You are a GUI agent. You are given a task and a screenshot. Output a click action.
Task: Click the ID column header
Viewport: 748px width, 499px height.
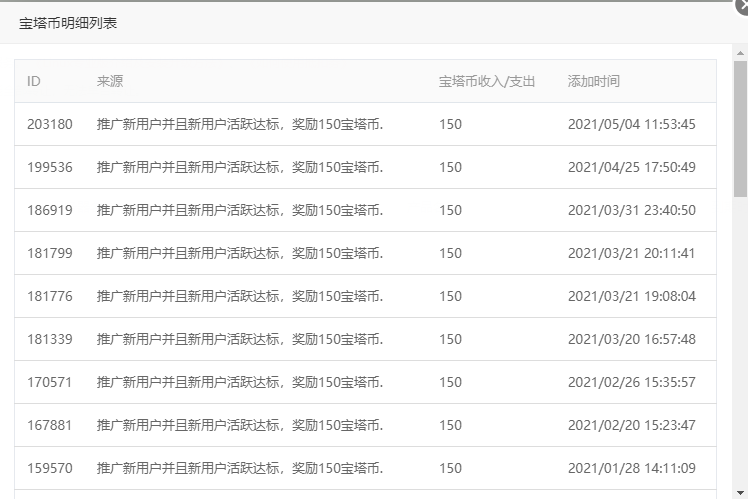tap(34, 81)
